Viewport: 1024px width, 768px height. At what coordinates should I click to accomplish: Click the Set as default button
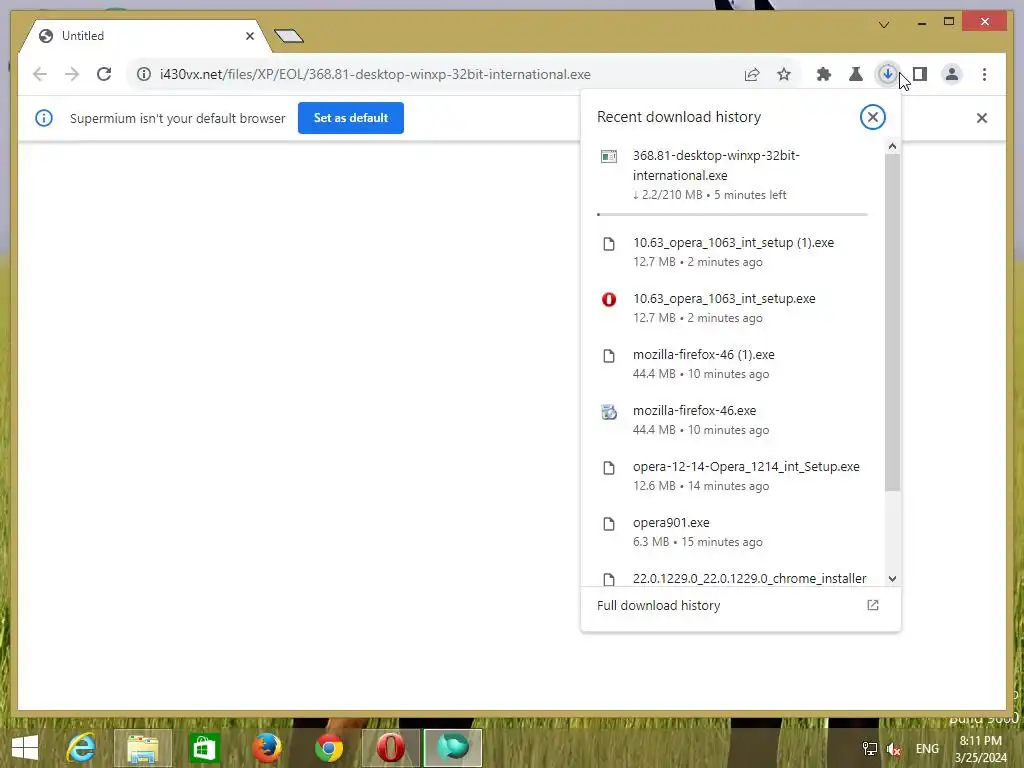[351, 118]
